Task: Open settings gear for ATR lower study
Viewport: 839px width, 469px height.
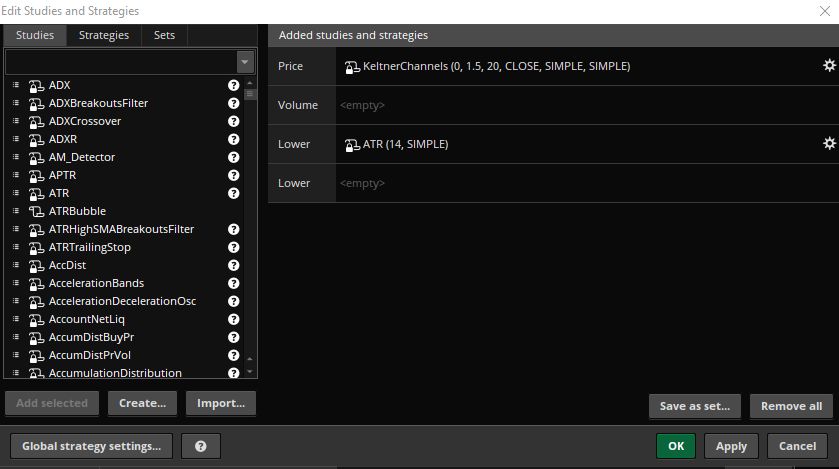Action: [828, 144]
